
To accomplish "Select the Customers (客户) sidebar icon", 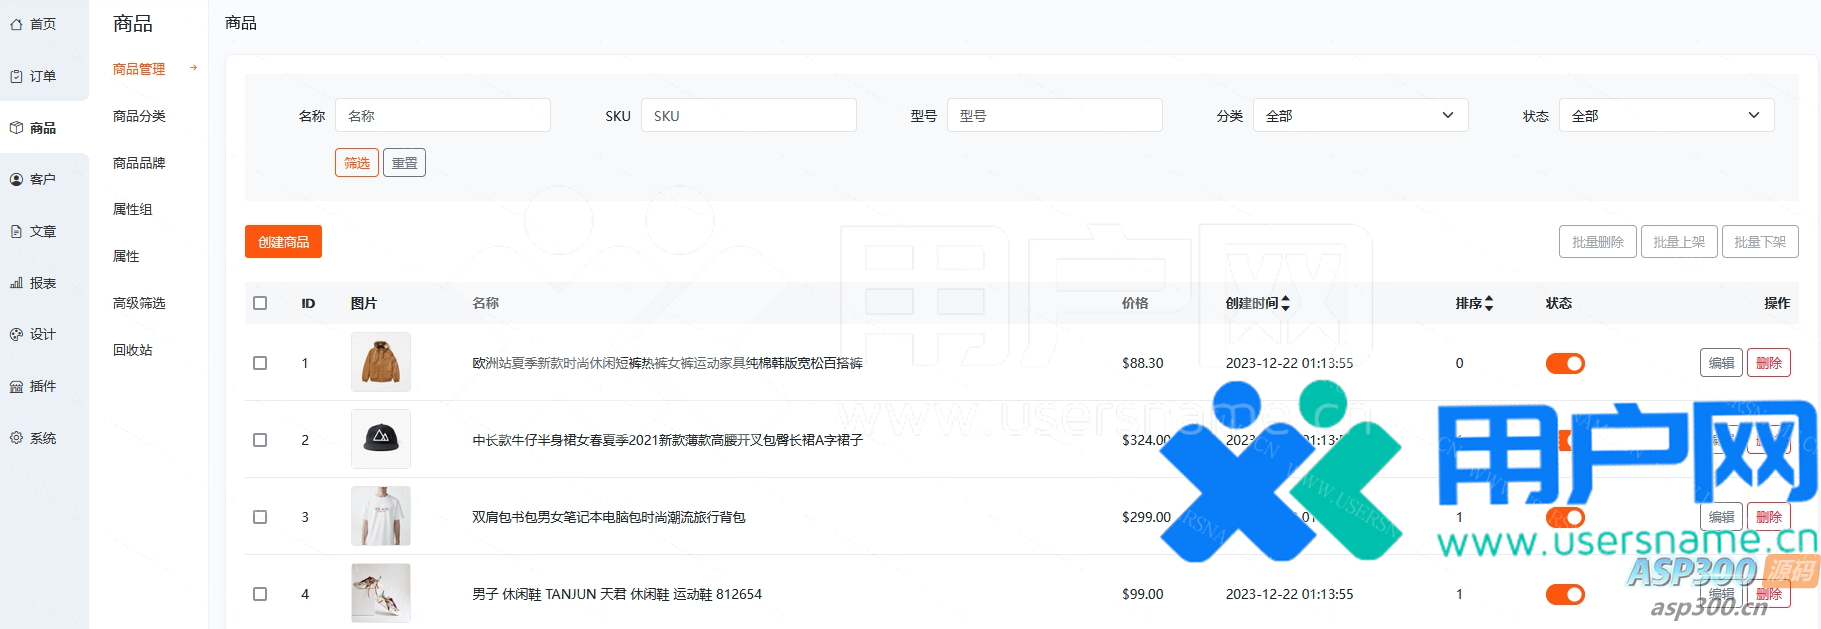I will 16,180.
